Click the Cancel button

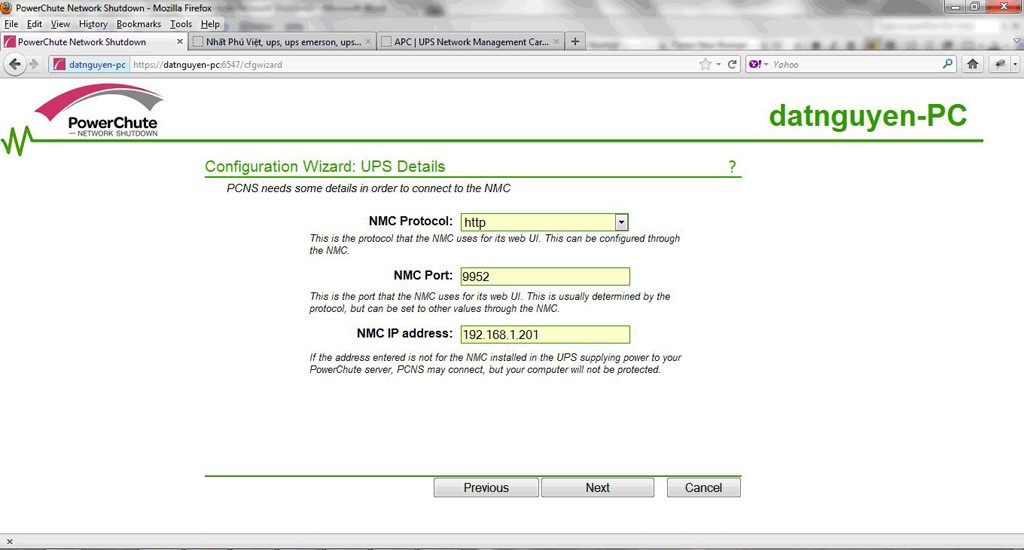703,488
